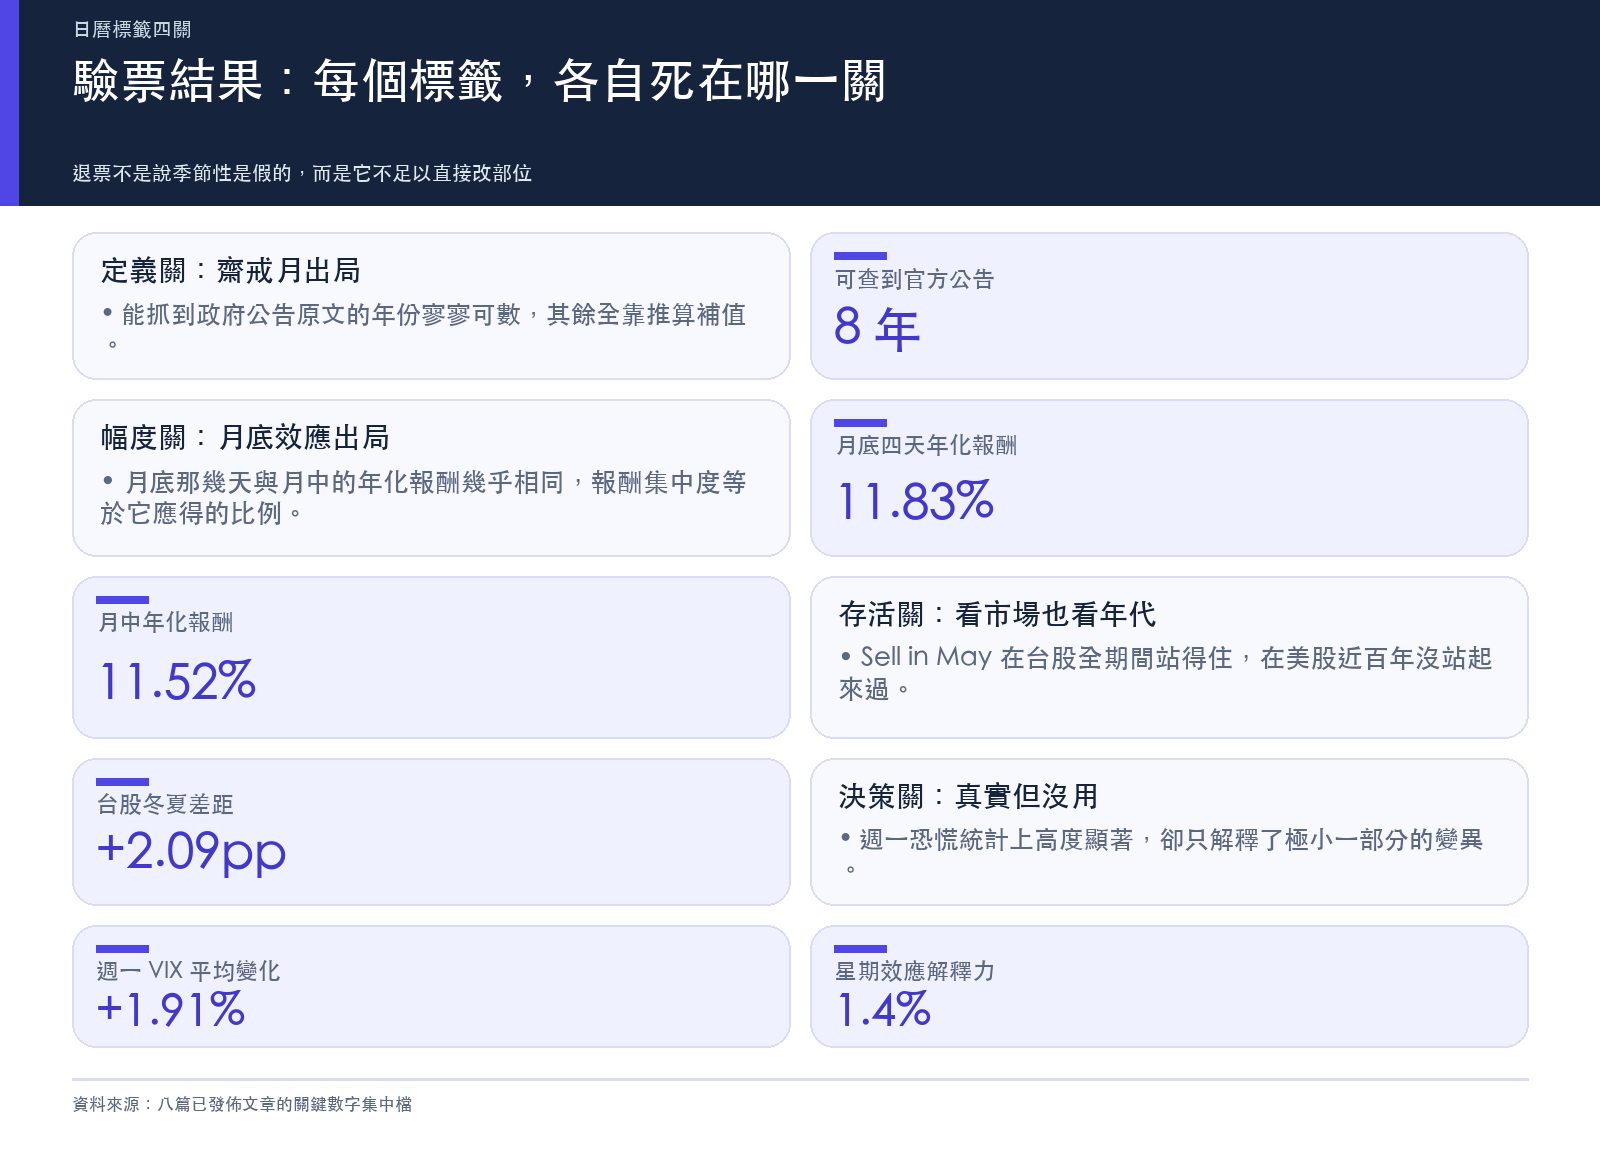Click the bullet text starting with Sell in May
1600x1150 pixels.
1165,673
